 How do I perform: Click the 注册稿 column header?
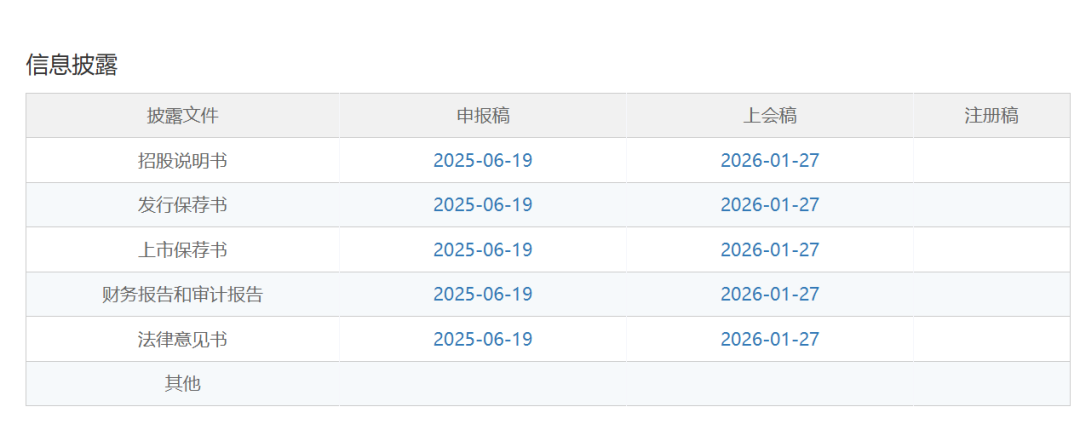coord(992,116)
